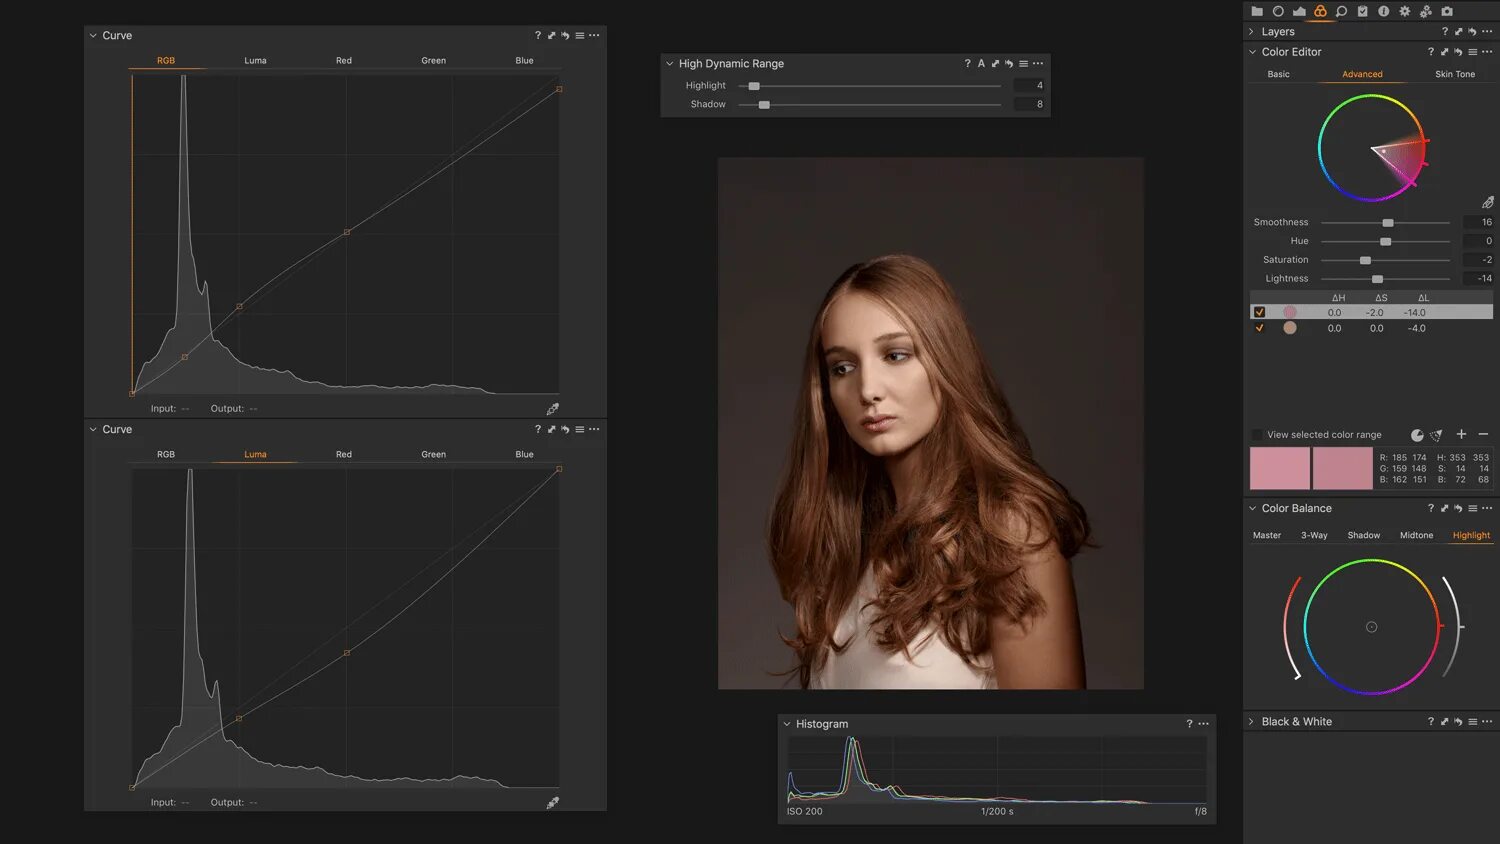The height and width of the screenshot is (844, 1500).
Task: Select the tan color swatch row
Action: (x=1371, y=328)
